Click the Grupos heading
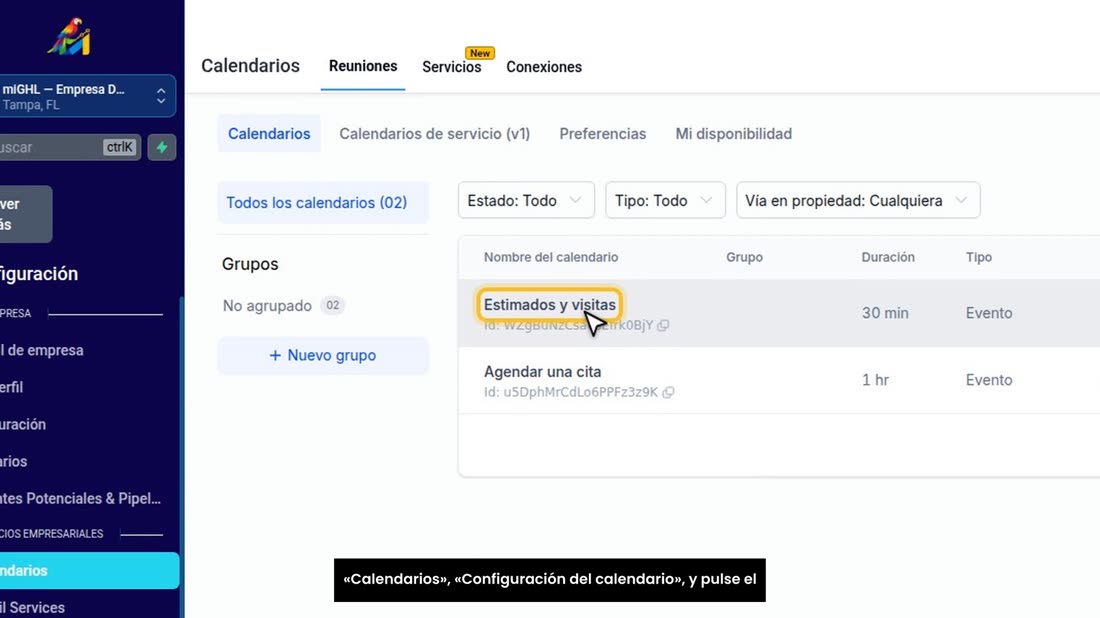1100x618 pixels. tap(250, 264)
